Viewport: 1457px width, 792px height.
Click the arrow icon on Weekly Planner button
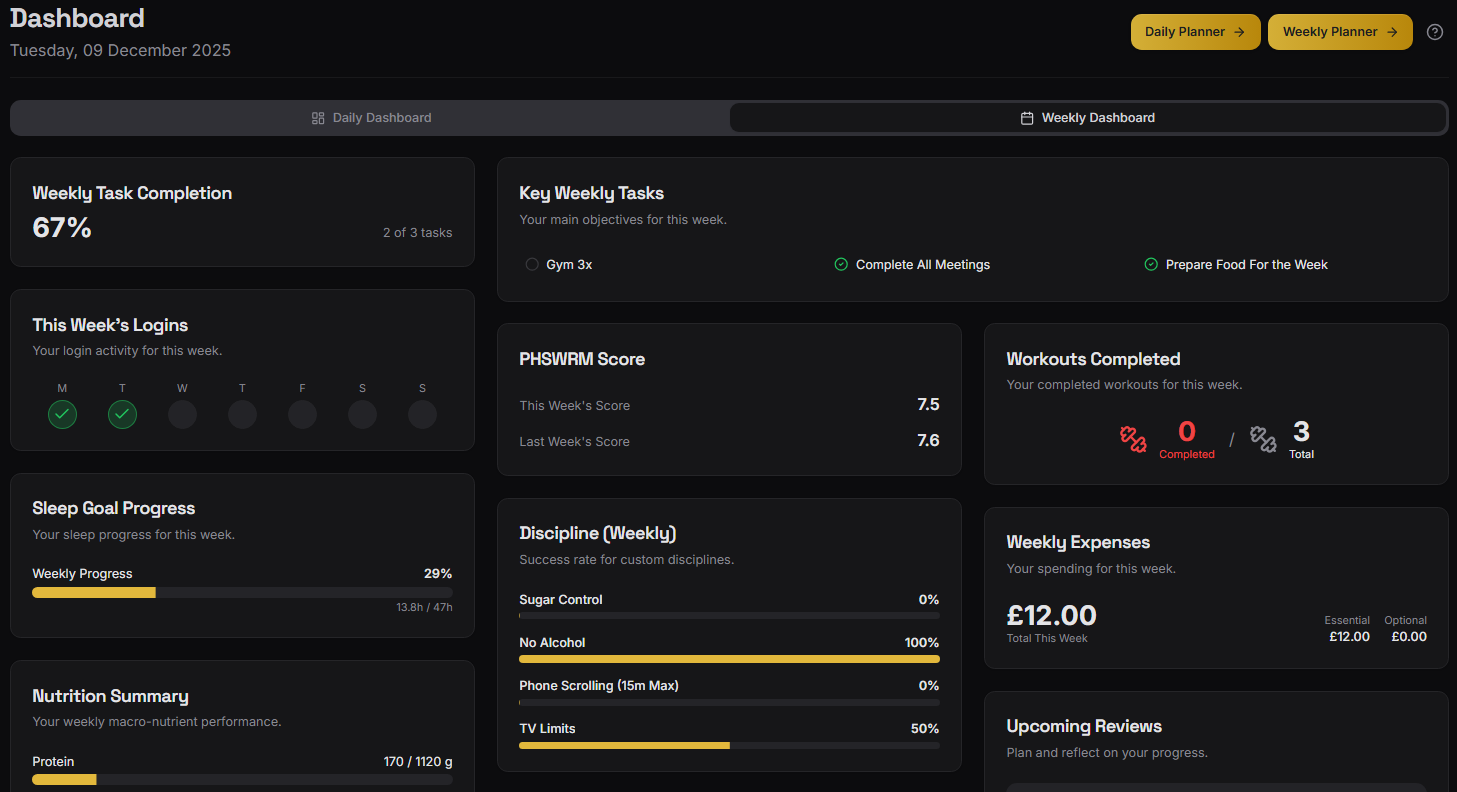point(1392,31)
